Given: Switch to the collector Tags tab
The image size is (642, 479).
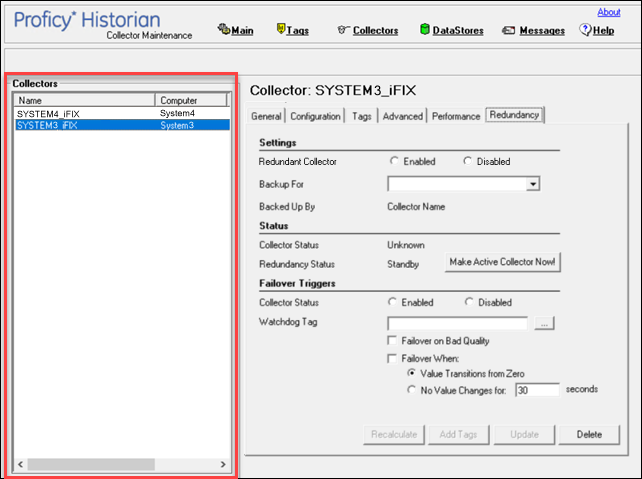Looking at the screenshot, I should [x=362, y=116].
